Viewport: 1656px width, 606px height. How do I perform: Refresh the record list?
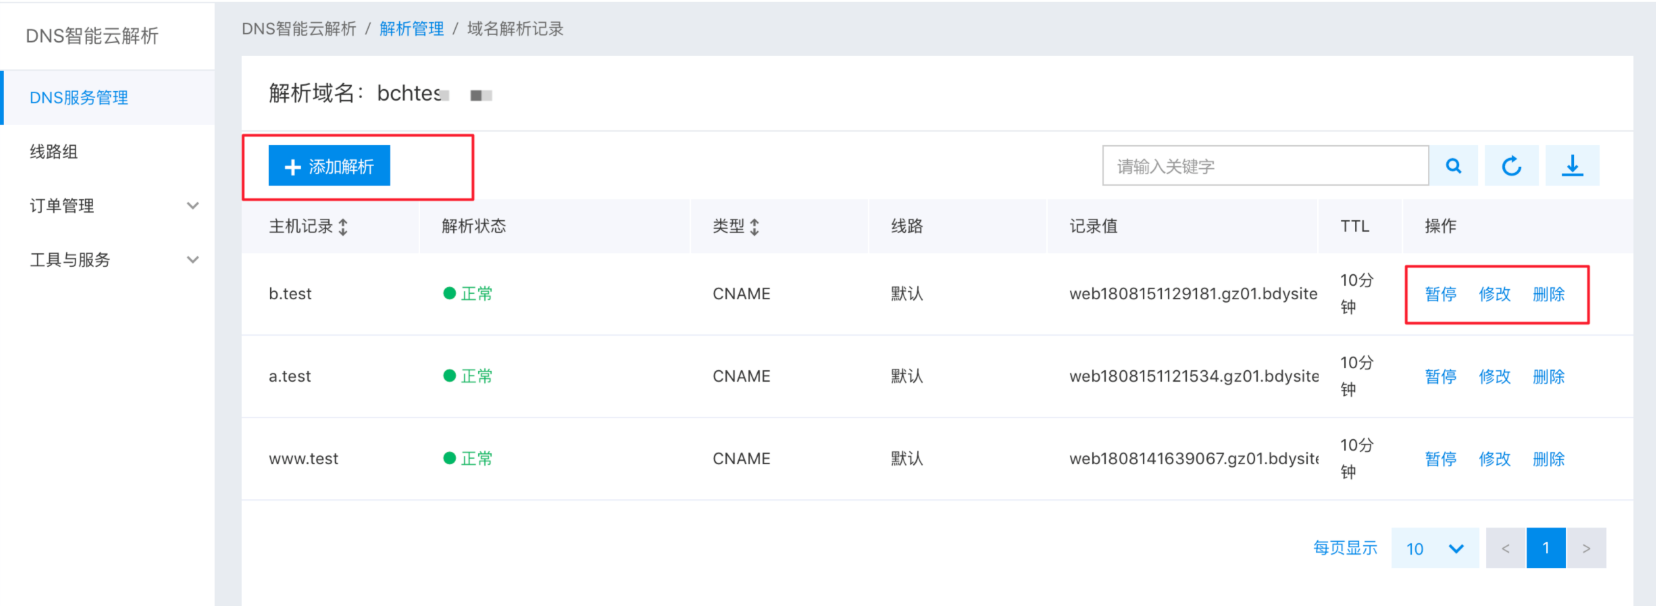coord(1512,166)
